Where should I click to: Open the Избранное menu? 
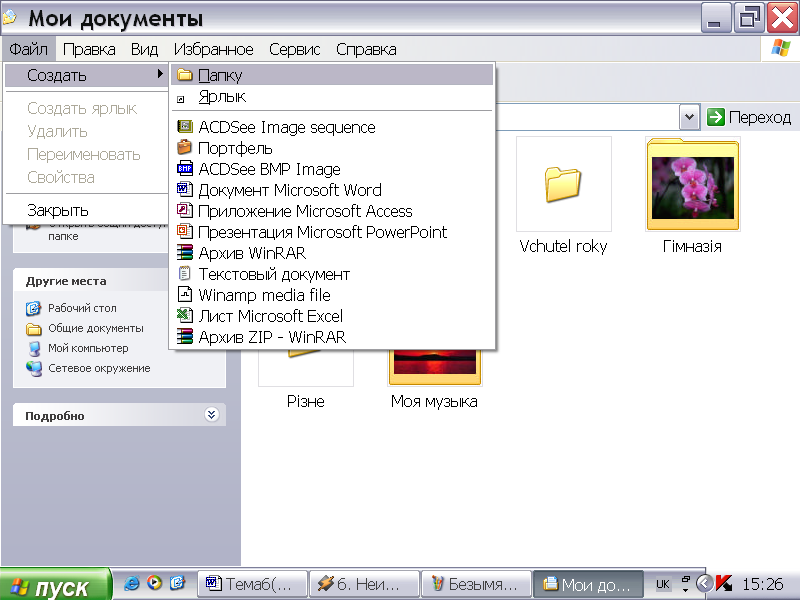pos(213,49)
